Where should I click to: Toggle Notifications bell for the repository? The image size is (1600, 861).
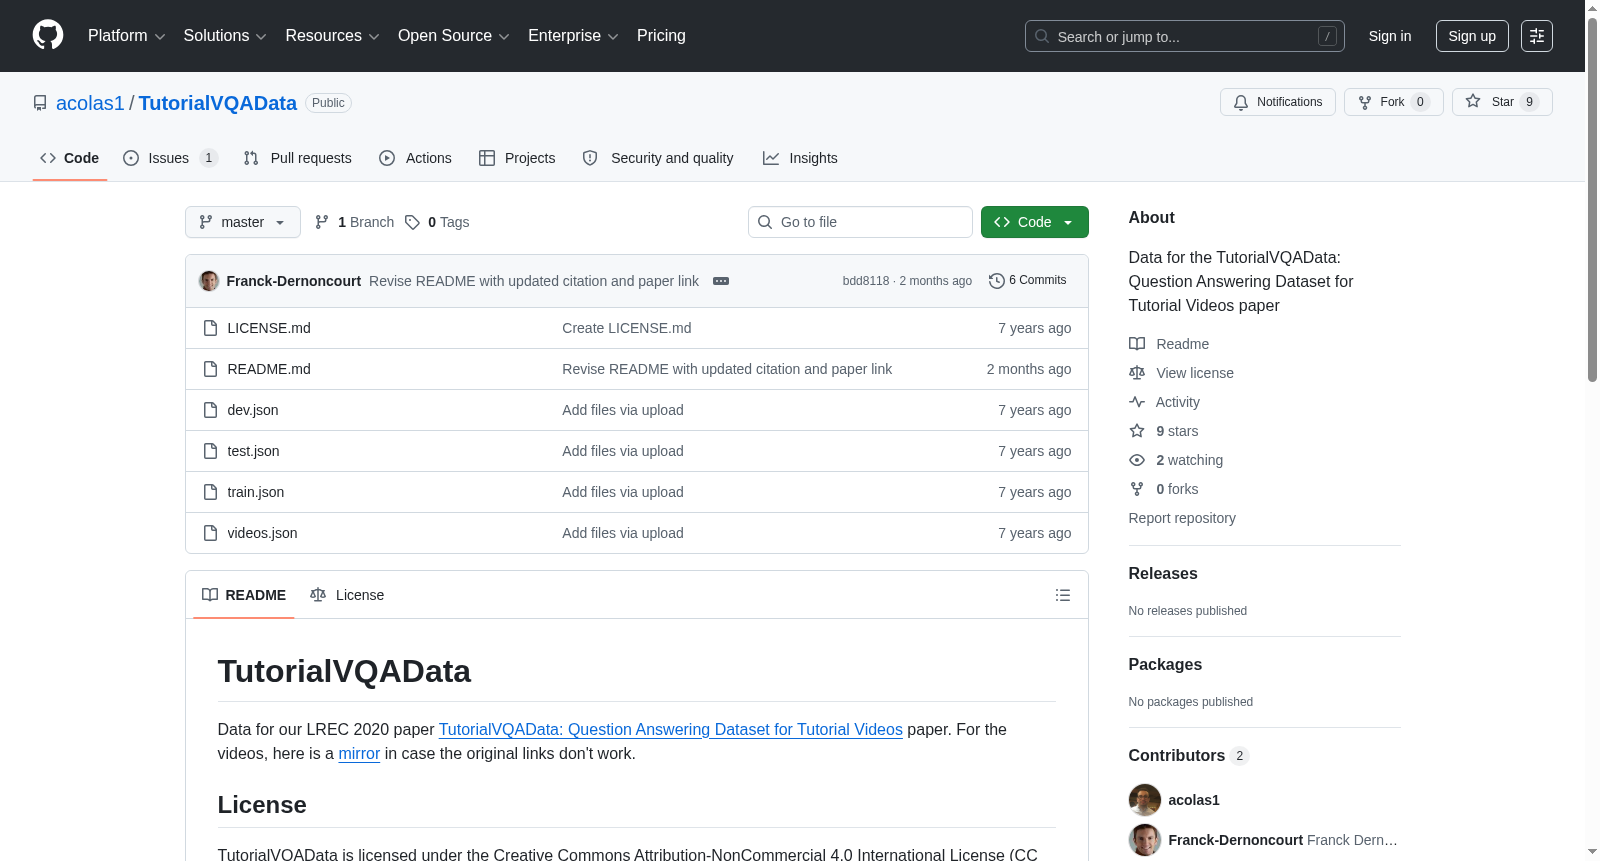click(x=1278, y=102)
